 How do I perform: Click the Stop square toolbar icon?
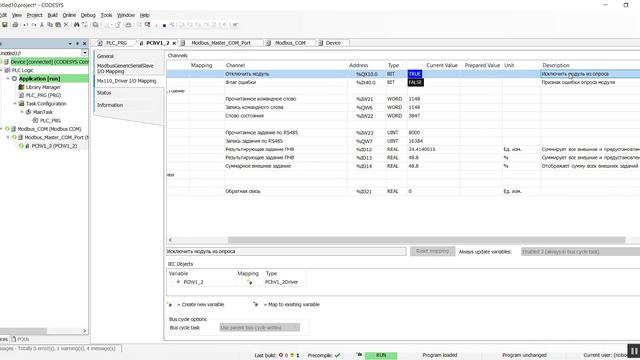(164, 25)
